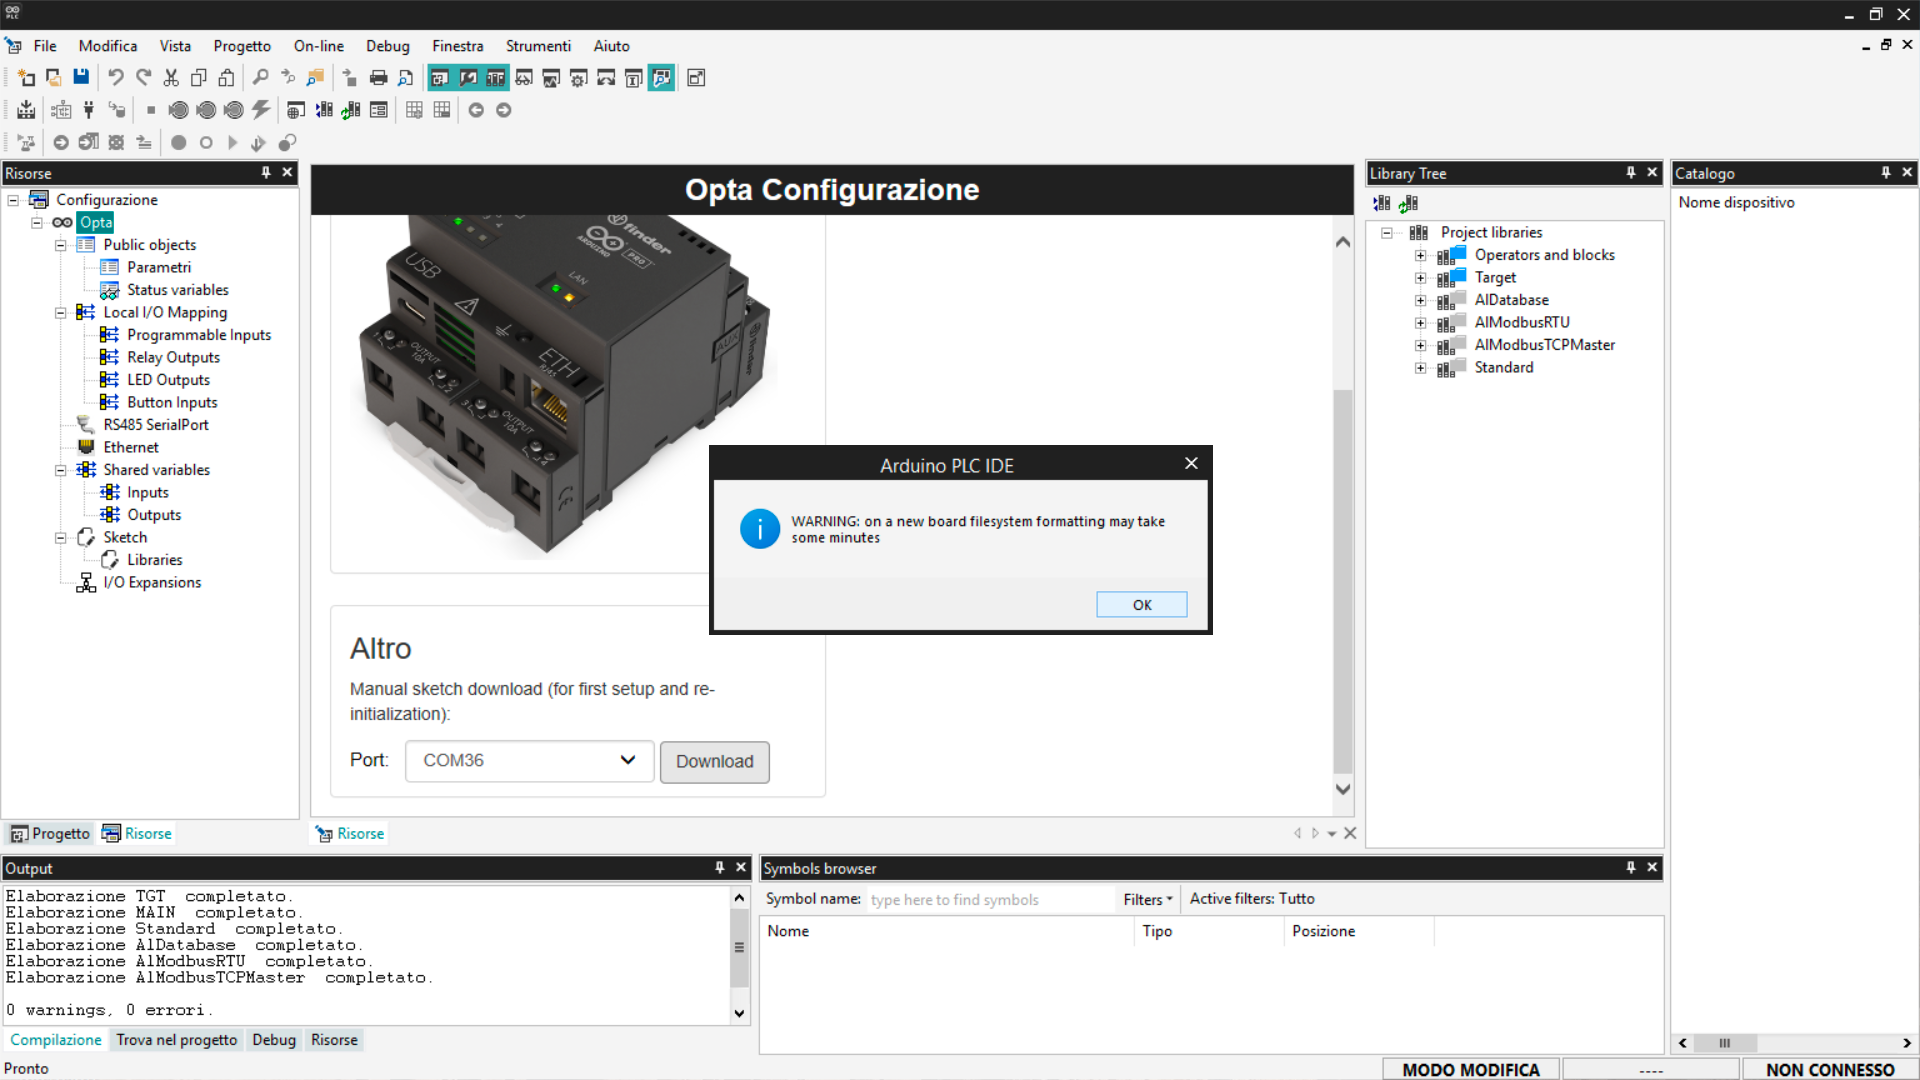Click the Save project floppy icon
This screenshot has height=1080, width=1920.
click(81, 78)
